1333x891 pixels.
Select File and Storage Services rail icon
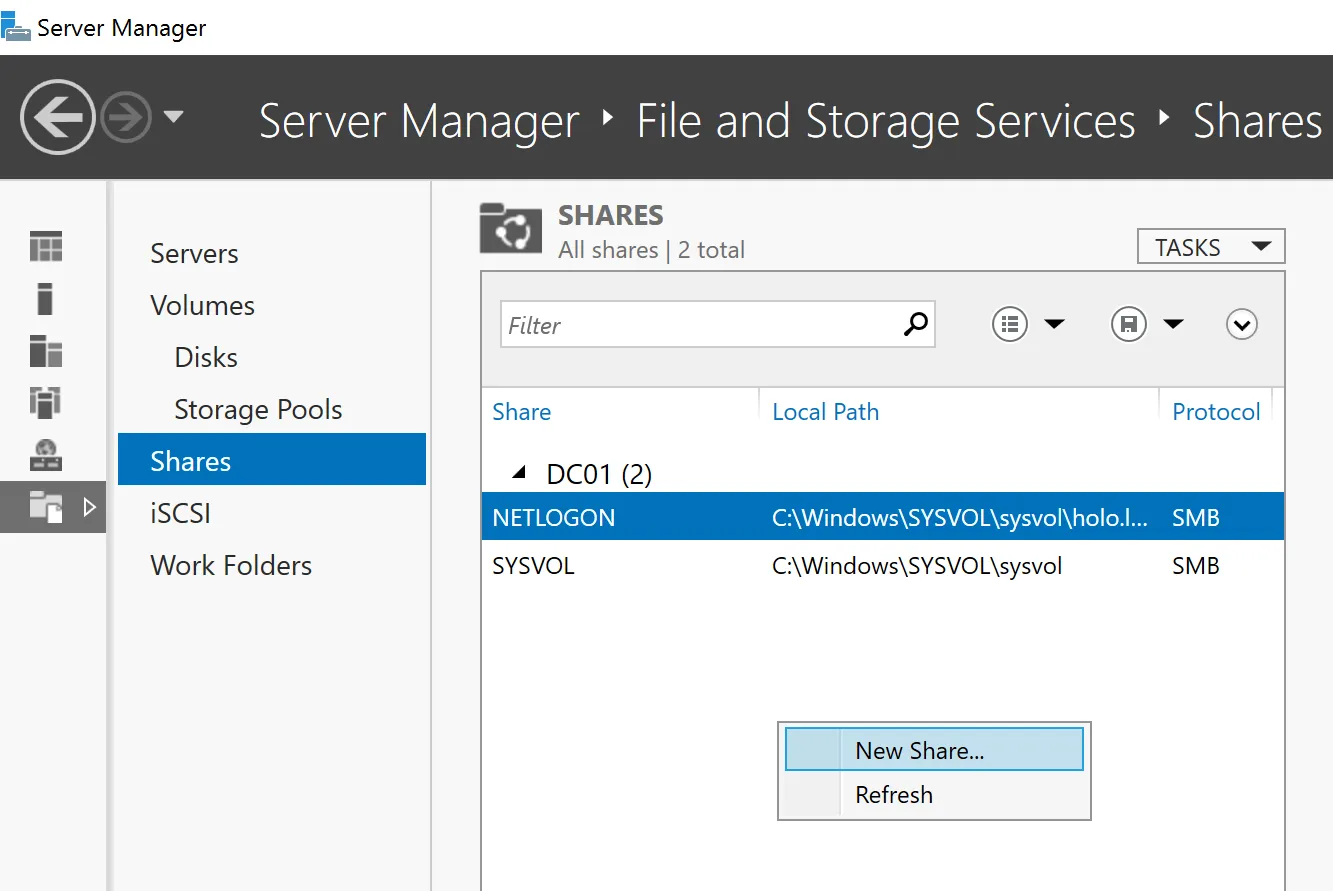tap(46, 506)
